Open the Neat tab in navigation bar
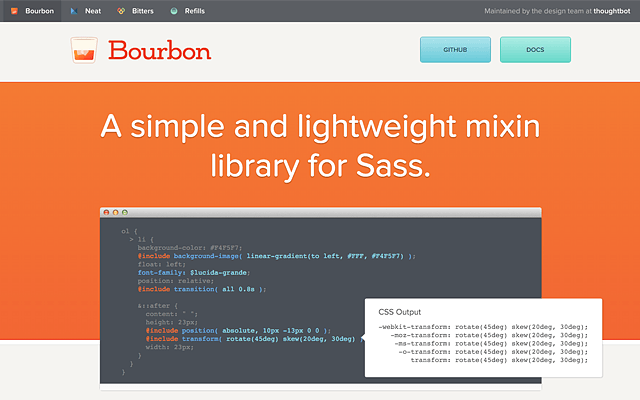Image resolution: width=640 pixels, height=400 pixels. 85,11
